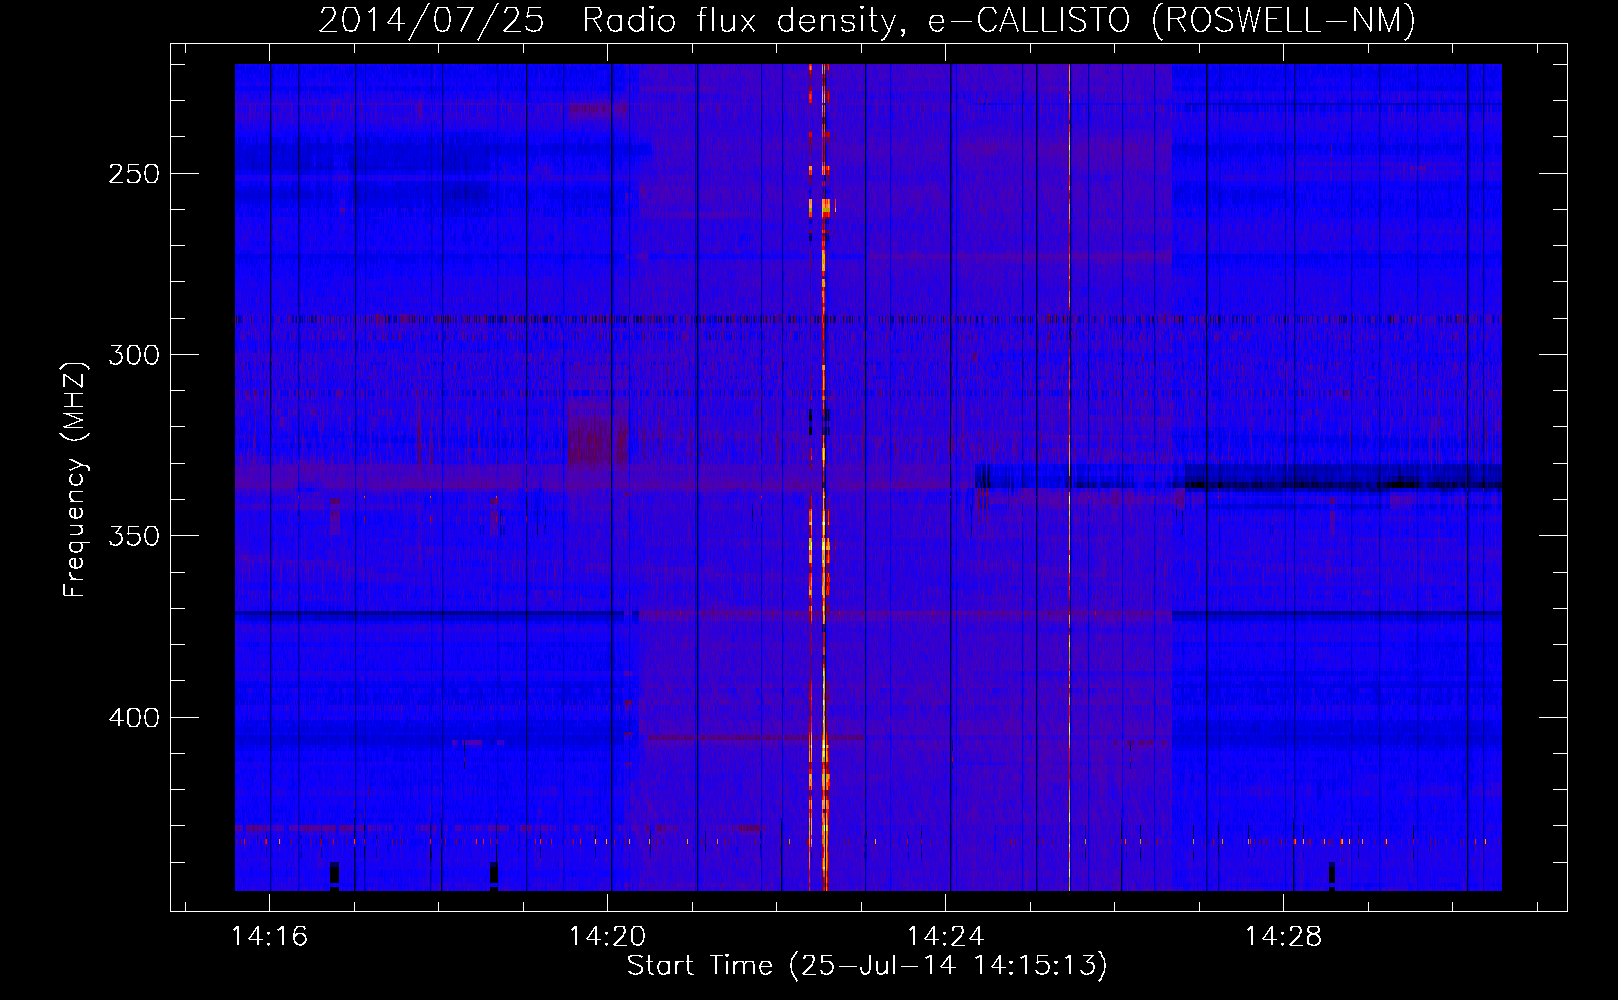1618x1000 pixels.
Task: Select the '250' frequency axis label
Action: point(134,174)
